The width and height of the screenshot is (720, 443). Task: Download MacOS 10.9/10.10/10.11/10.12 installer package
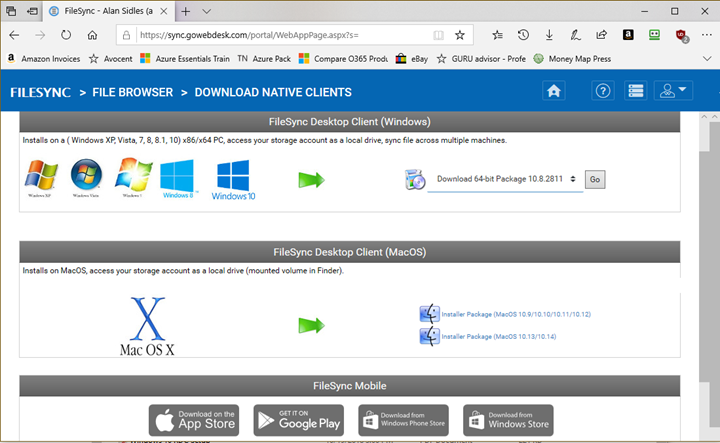[x=516, y=314]
